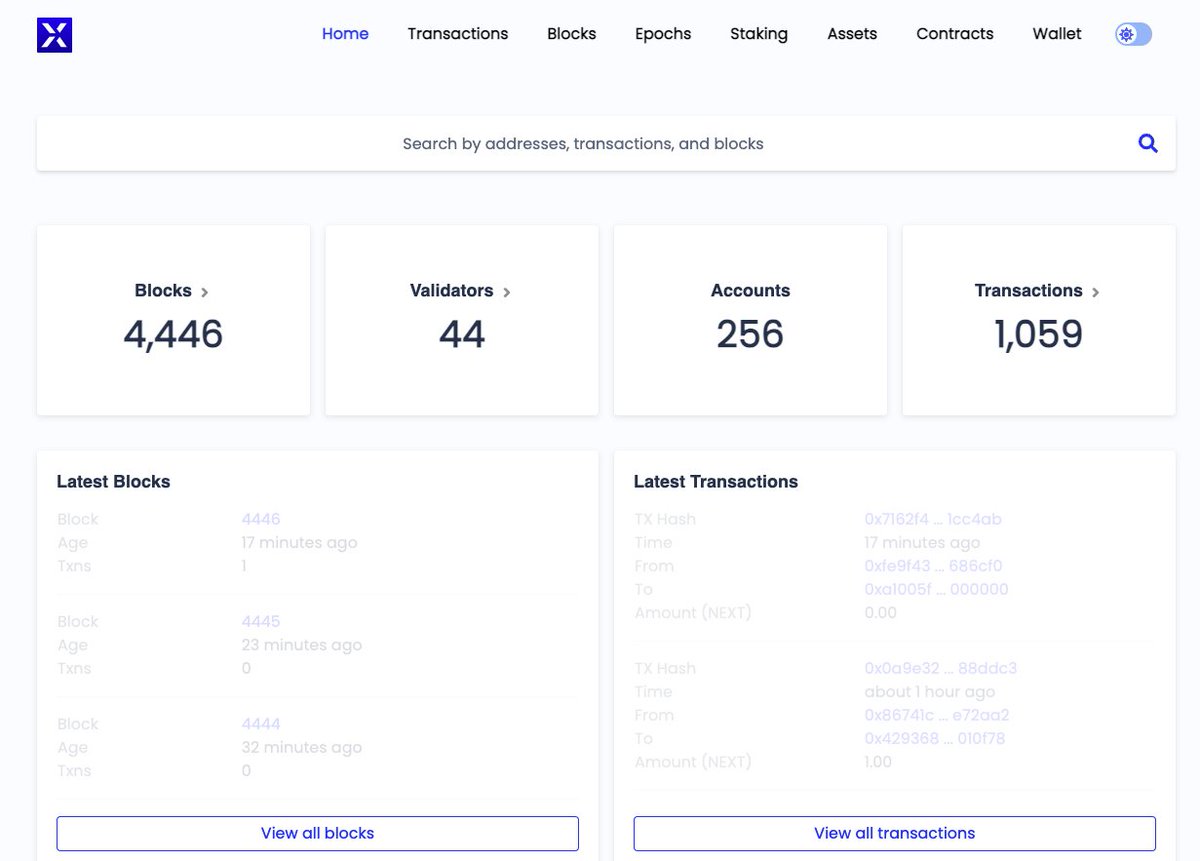This screenshot has width=1200, height=861.
Task: Click the chevron next to Blocks card title
Action: [205, 292]
